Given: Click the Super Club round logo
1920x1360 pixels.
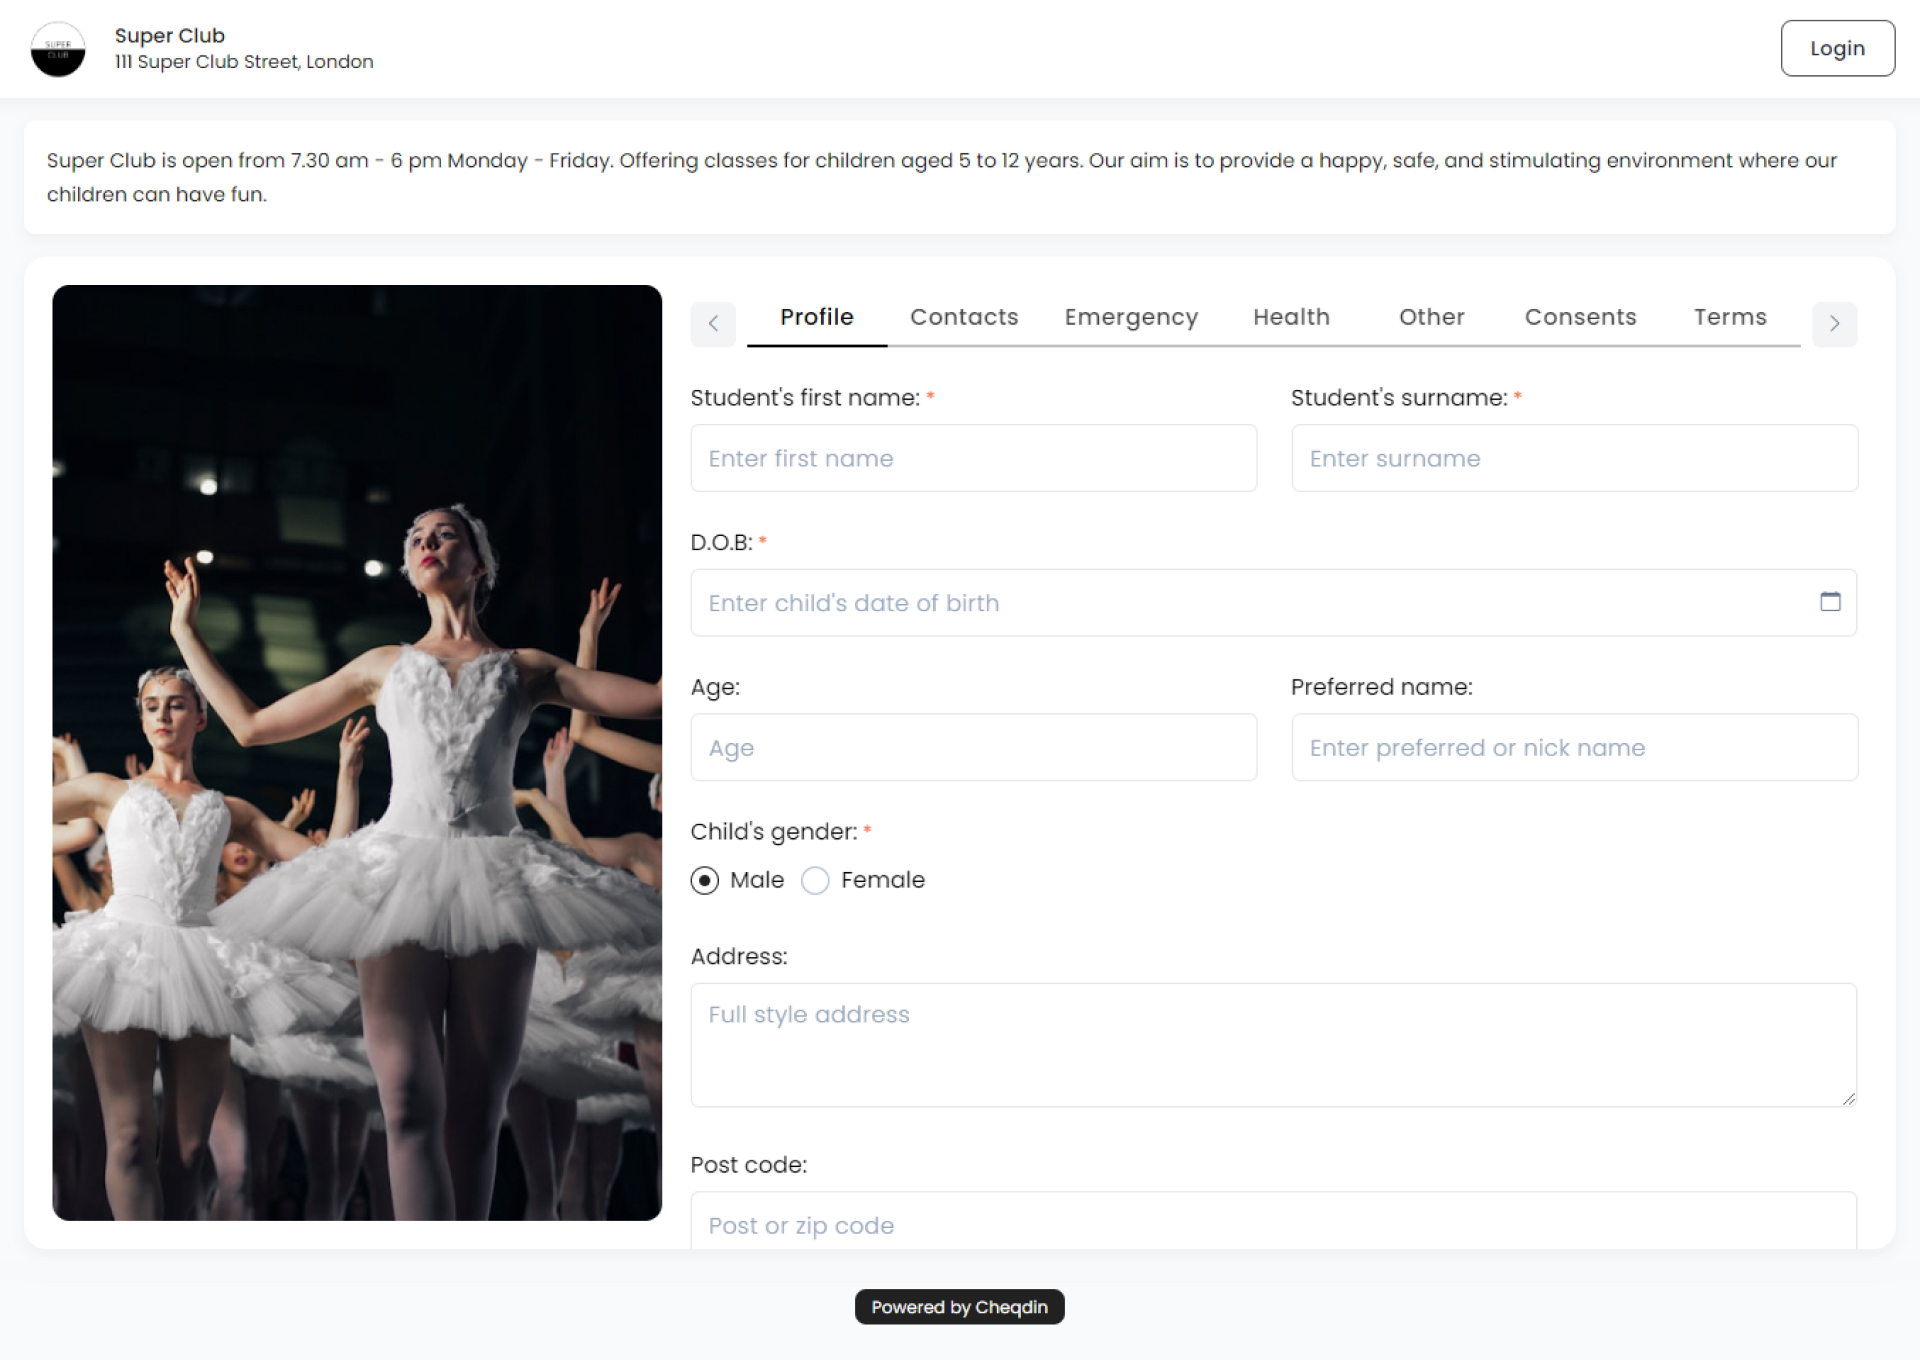Looking at the screenshot, I should pyautogui.click(x=58, y=49).
